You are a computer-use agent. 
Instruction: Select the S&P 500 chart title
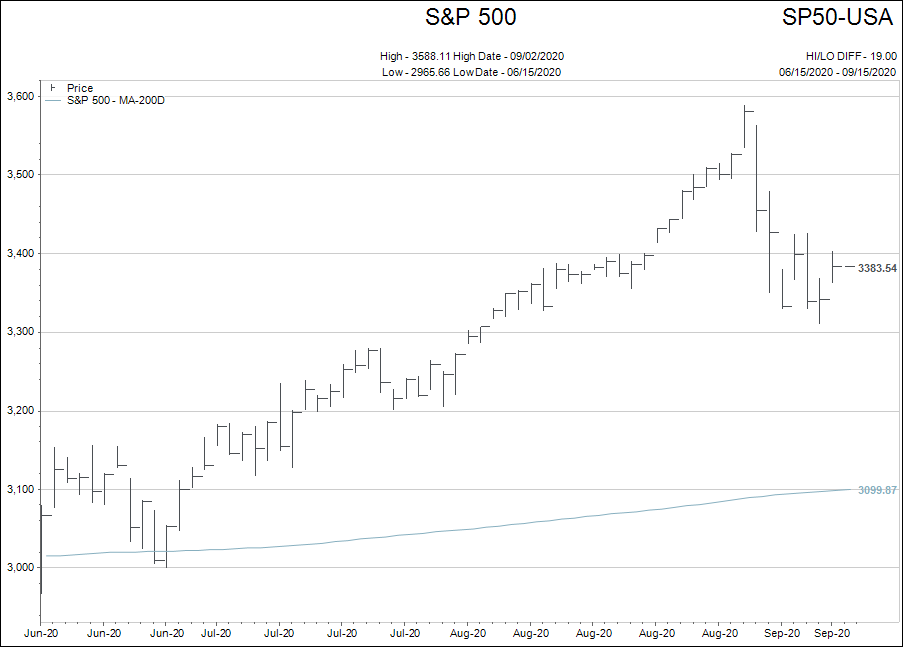click(471, 17)
